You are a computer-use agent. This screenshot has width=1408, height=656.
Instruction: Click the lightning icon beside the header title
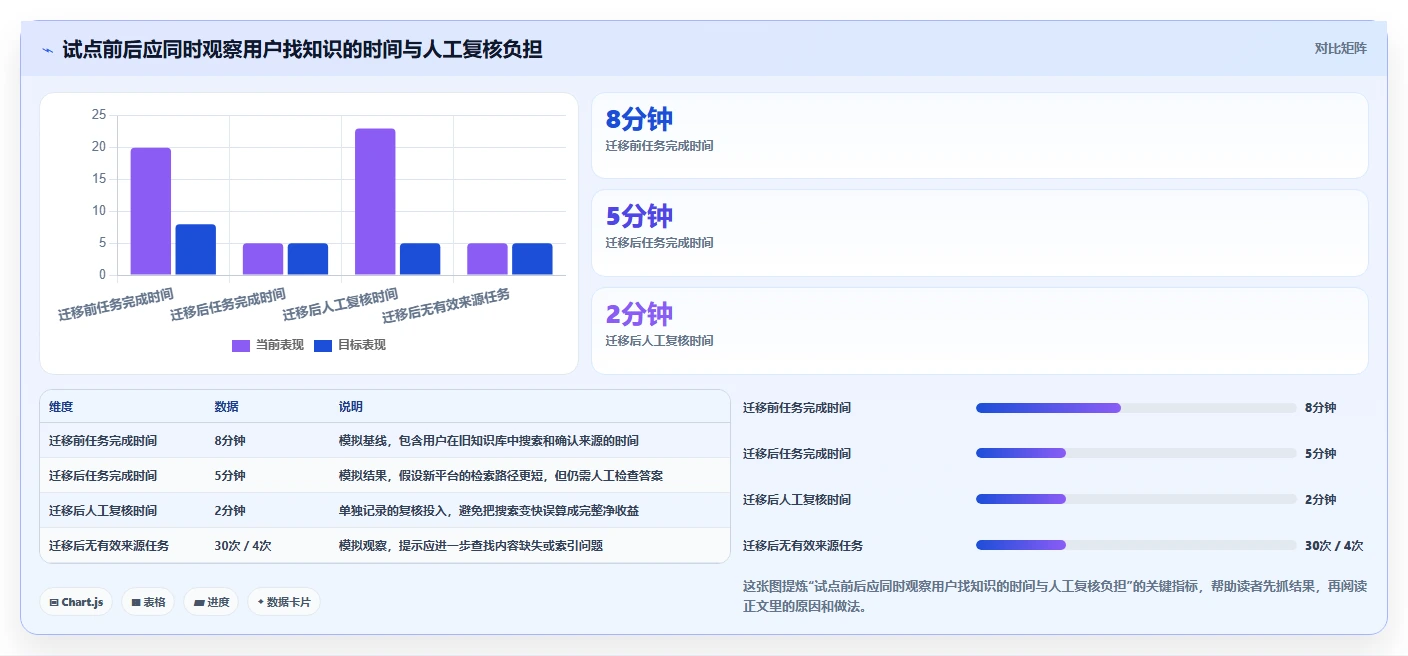48,49
